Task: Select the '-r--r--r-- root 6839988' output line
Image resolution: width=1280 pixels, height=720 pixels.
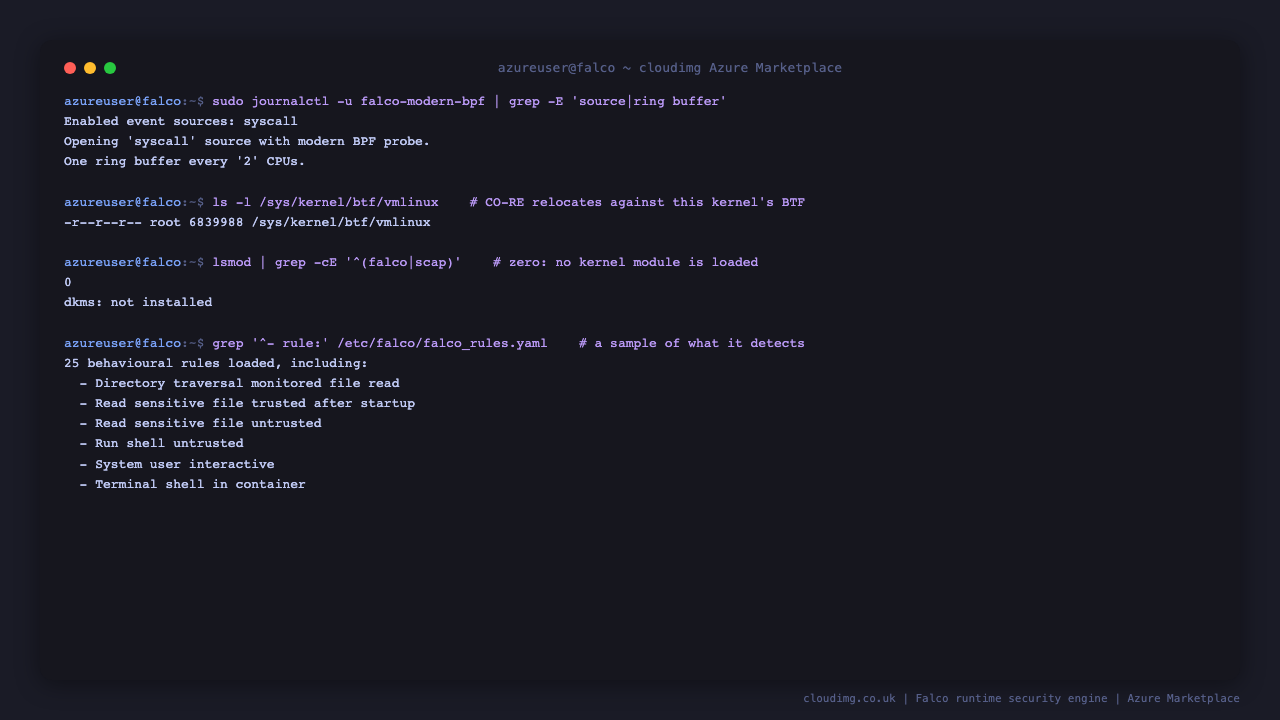Action: point(247,223)
